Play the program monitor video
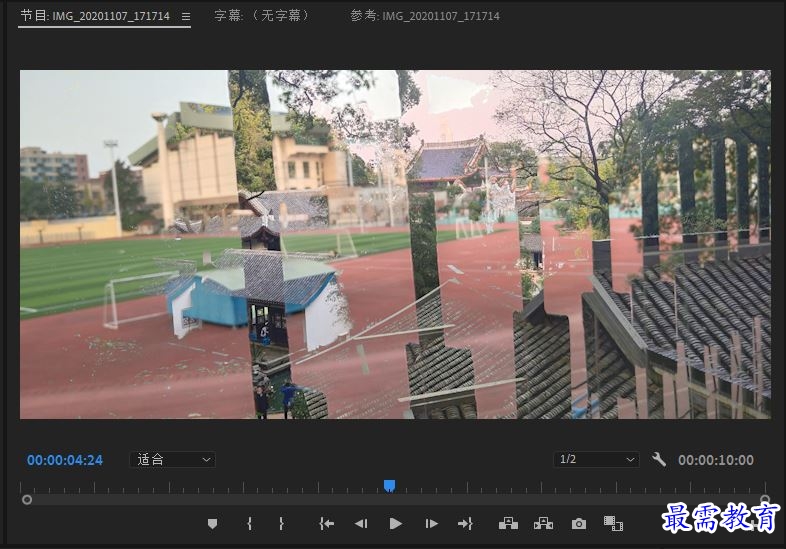This screenshot has width=786, height=549. [396, 524]
